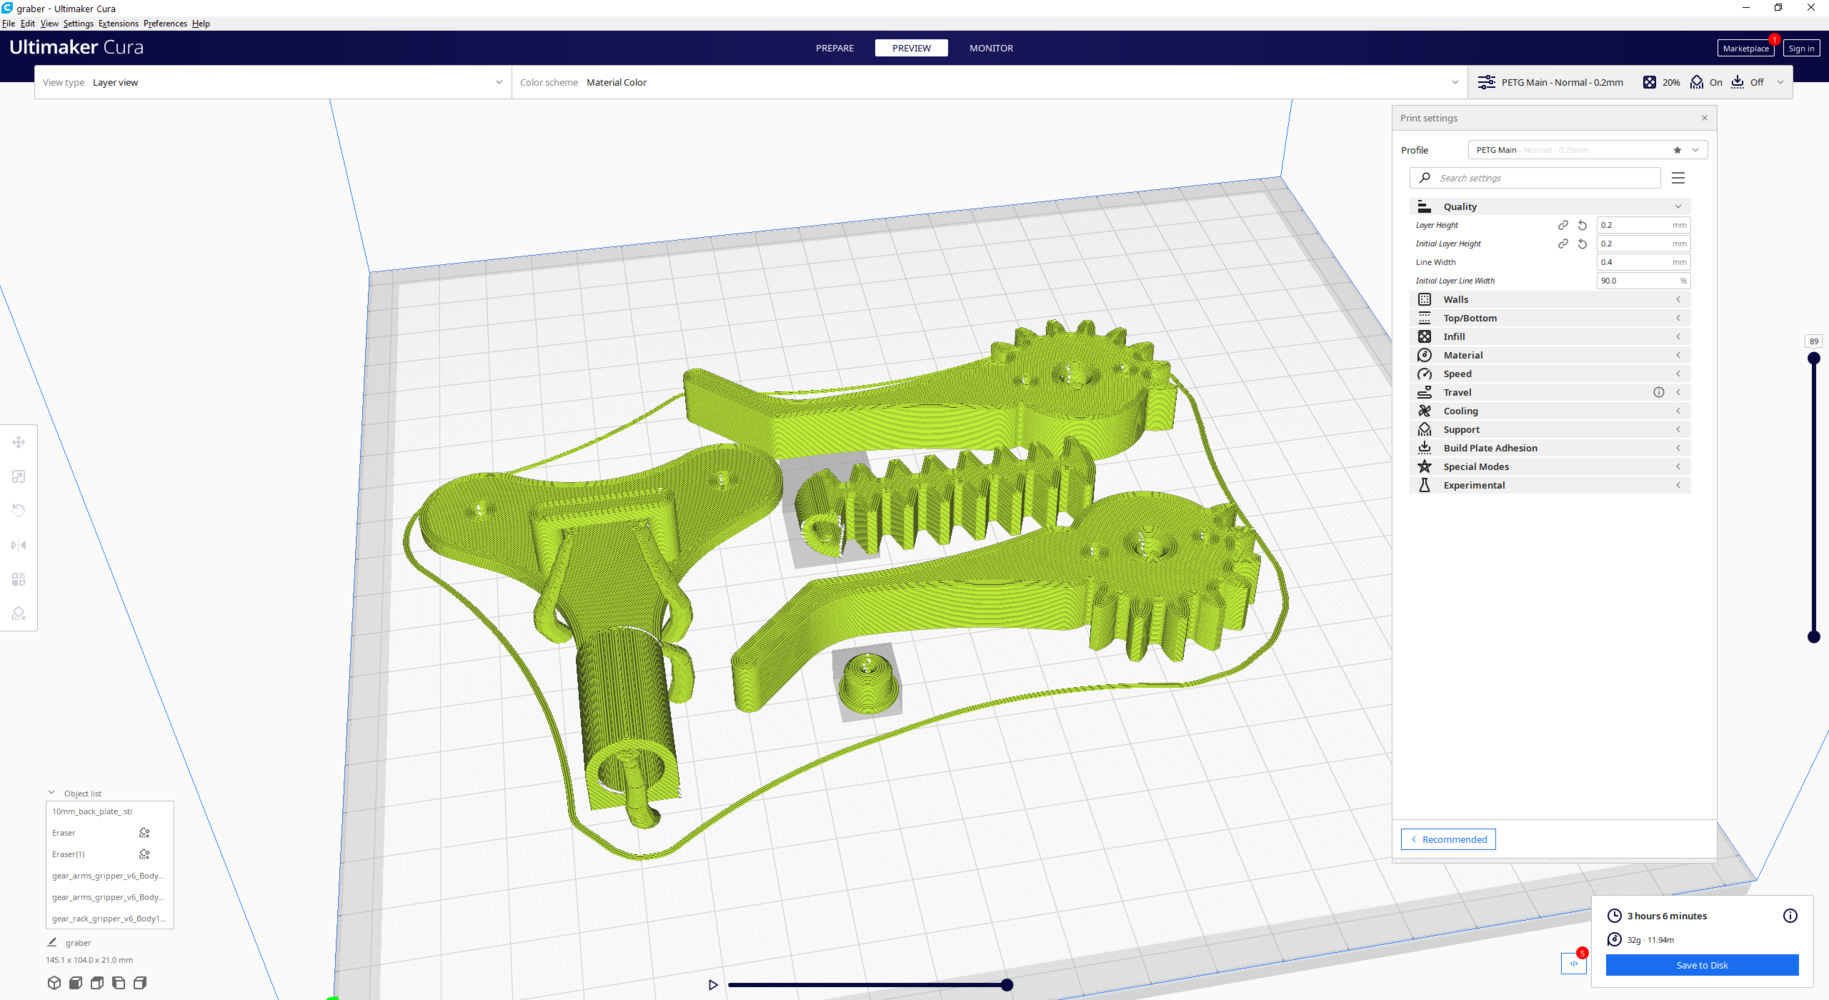The height and width of the screenshot is (1000, 1829).
Task: Switch to the 3D isometric camera view
Action: tap(54, 983)
